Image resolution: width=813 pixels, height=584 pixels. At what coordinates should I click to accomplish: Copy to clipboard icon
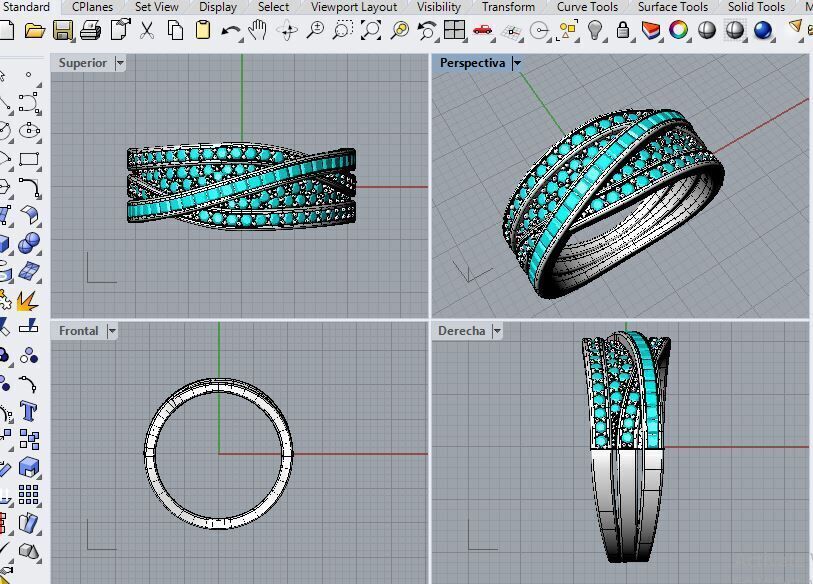(175, 31)
